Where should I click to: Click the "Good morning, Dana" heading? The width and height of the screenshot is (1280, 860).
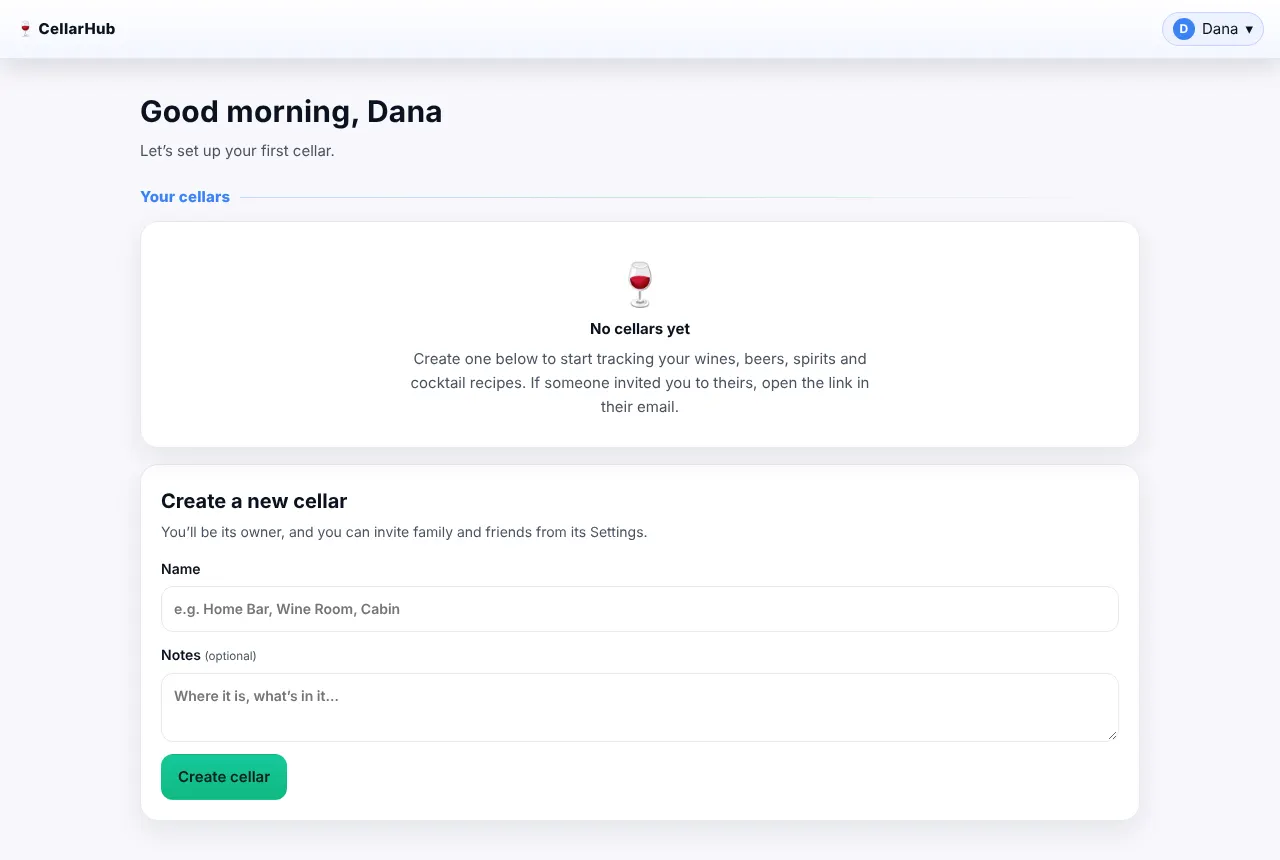pyautogui.click(x=291, y=112)
